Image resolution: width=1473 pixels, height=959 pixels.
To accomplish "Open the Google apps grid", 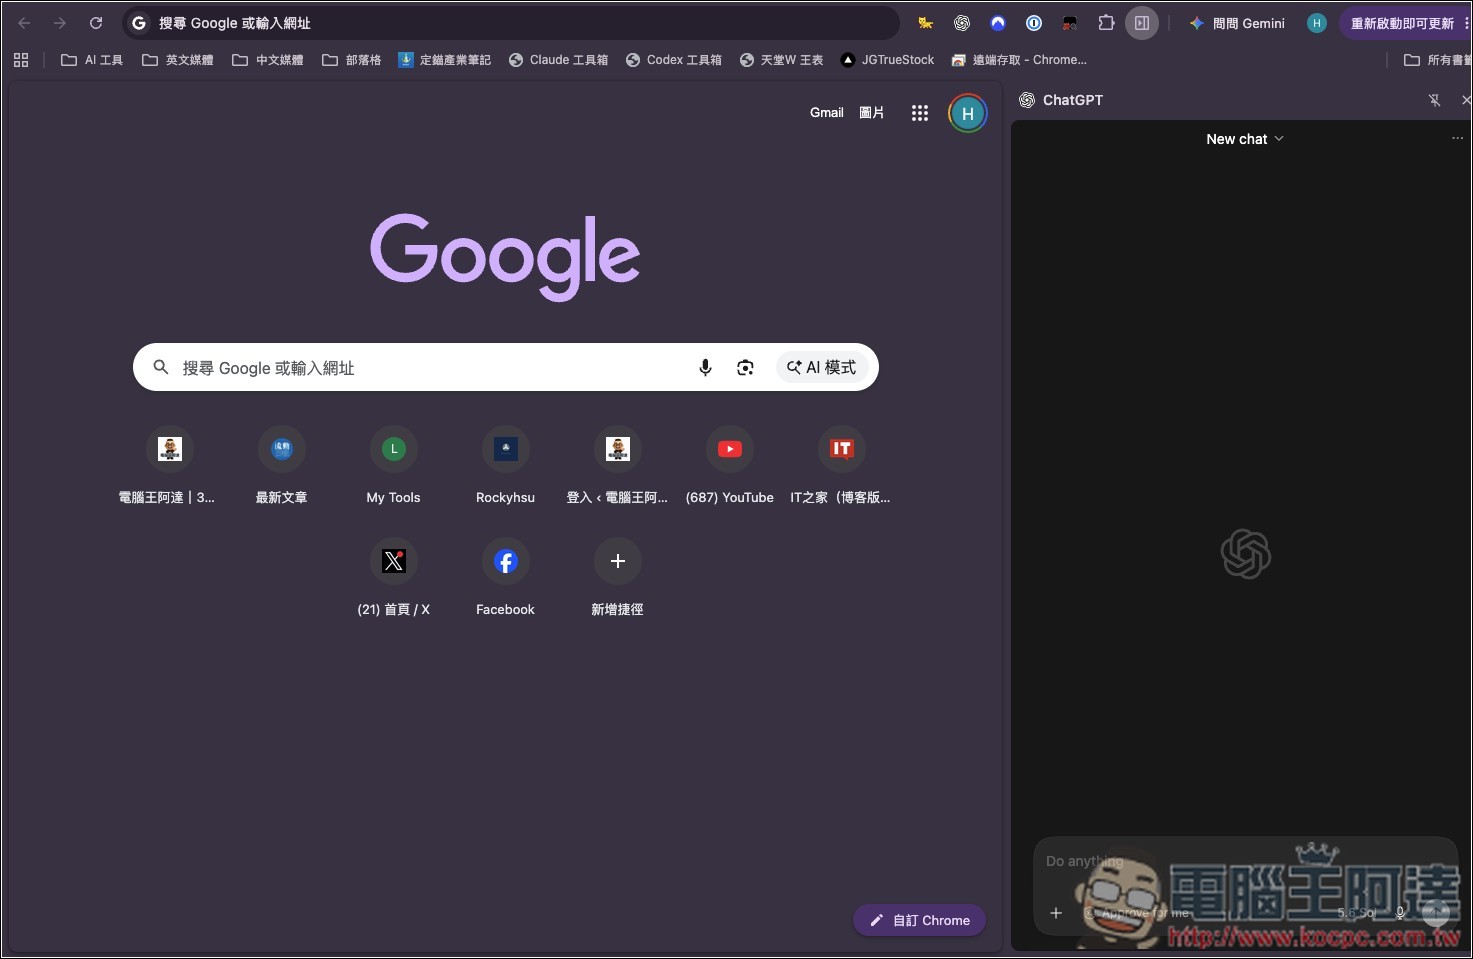I will [x=920, y=113].
